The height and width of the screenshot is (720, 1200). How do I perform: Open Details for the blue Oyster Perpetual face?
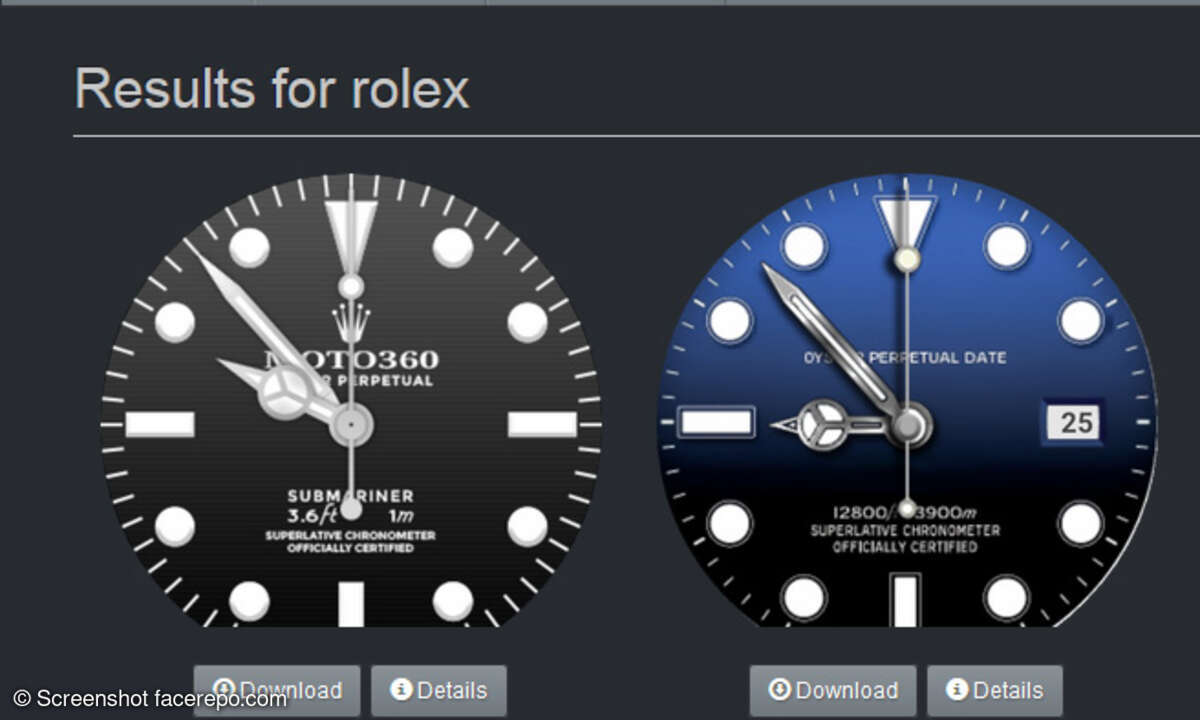[995, 691]
